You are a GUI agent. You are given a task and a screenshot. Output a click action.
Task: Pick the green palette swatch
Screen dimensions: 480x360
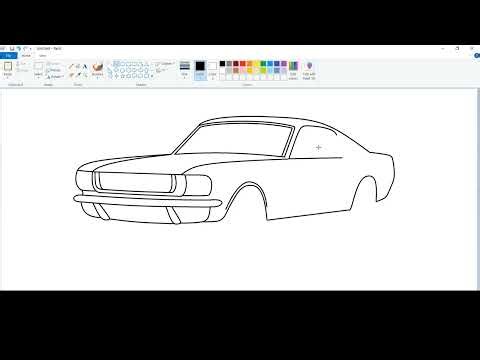tap(263, 63)
